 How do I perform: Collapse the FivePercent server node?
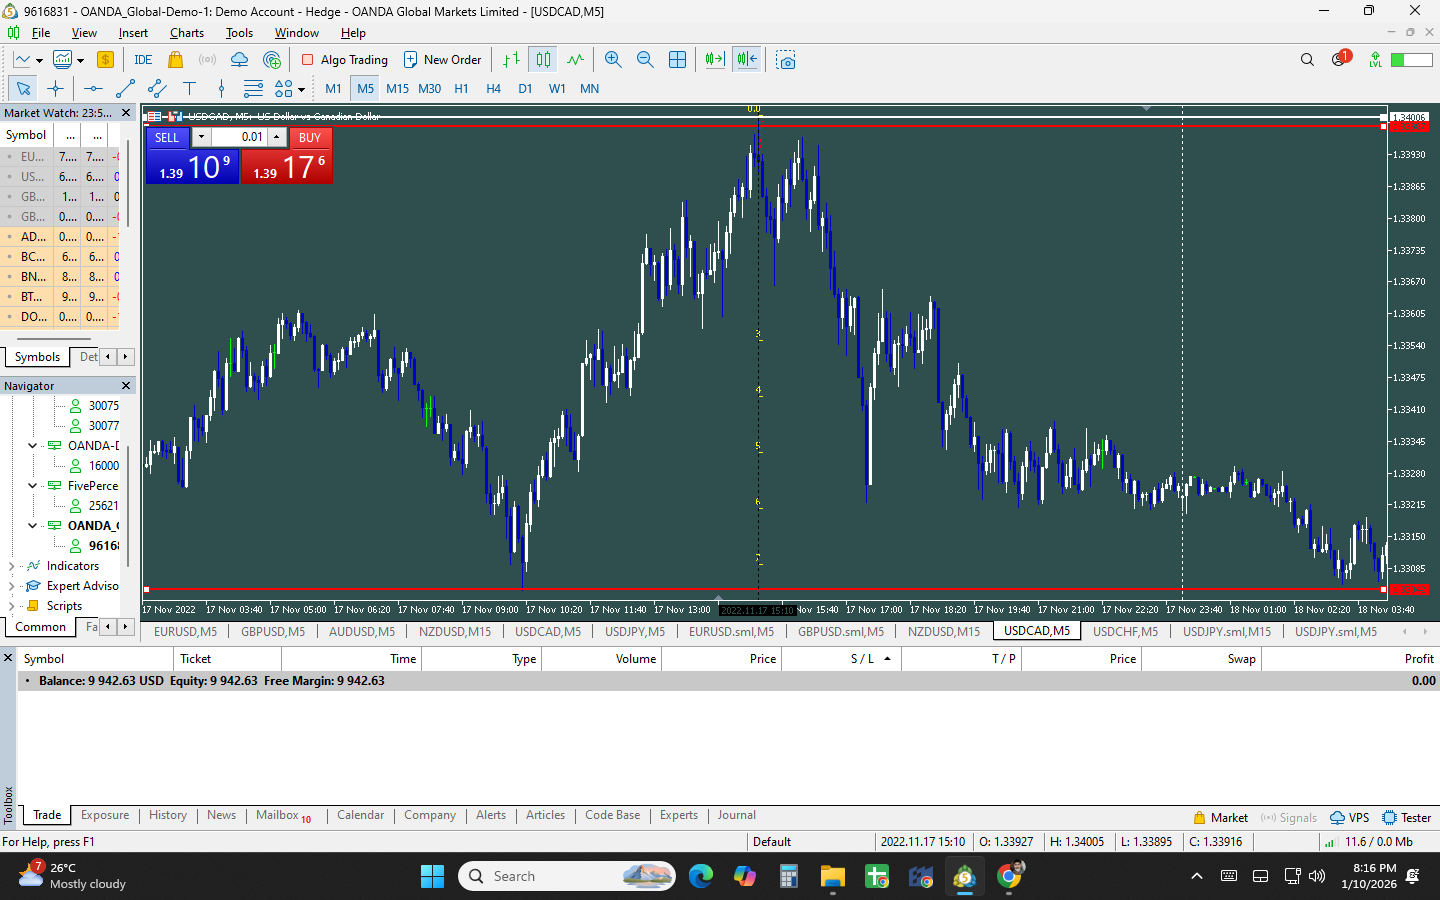(32, 486)
